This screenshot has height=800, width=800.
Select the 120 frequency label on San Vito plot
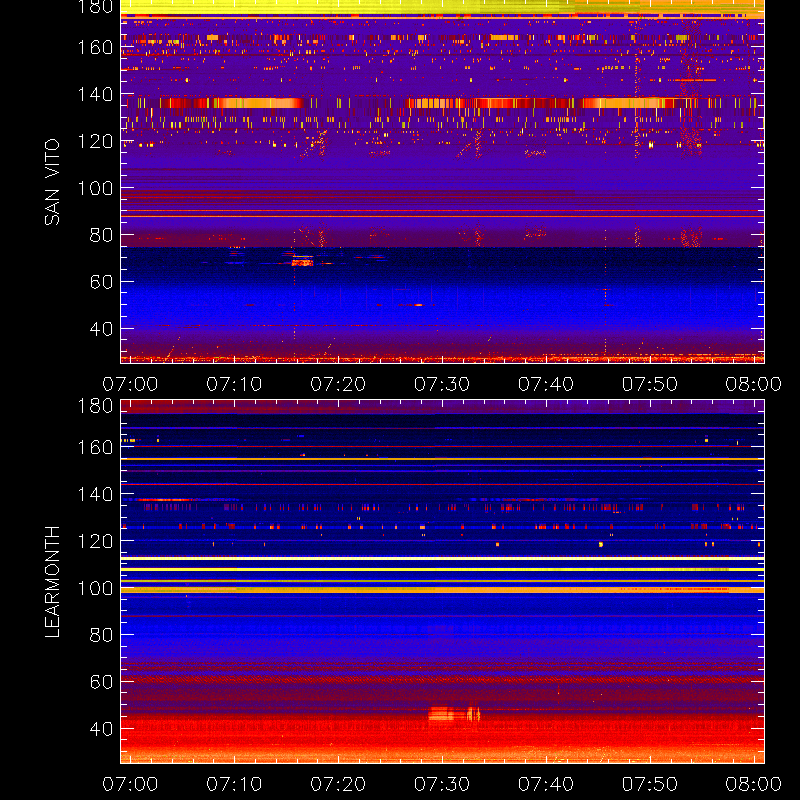95,141
